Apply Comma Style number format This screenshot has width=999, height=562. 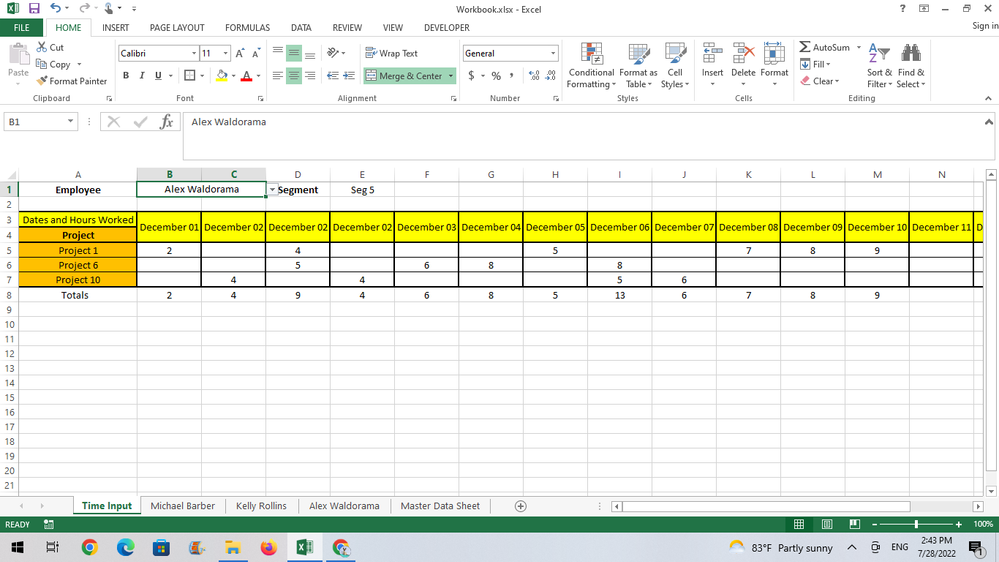[512, 75]
